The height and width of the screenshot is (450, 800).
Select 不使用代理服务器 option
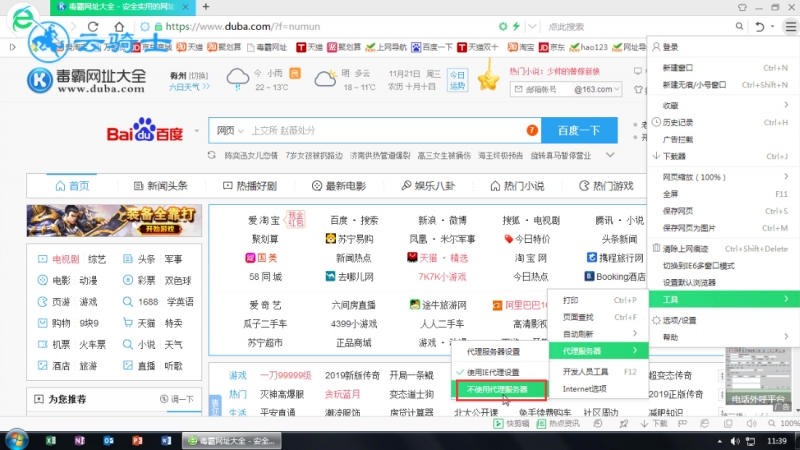pyautogui.click(x=501, y=390)
